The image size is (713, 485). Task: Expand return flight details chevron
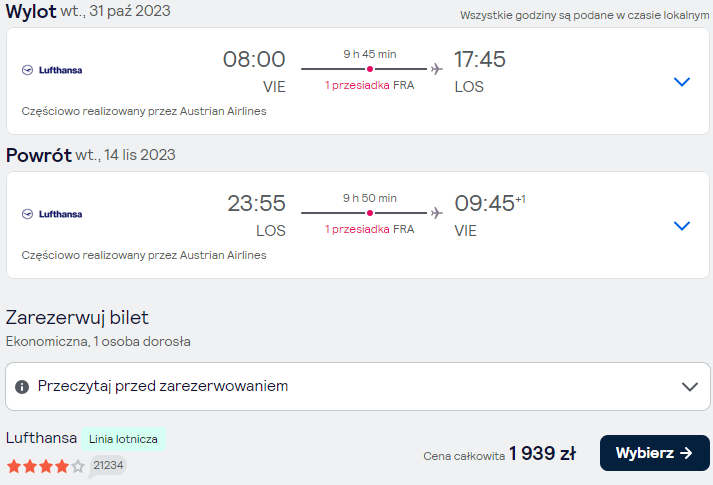pyautogui.click(x=682, y=226)
